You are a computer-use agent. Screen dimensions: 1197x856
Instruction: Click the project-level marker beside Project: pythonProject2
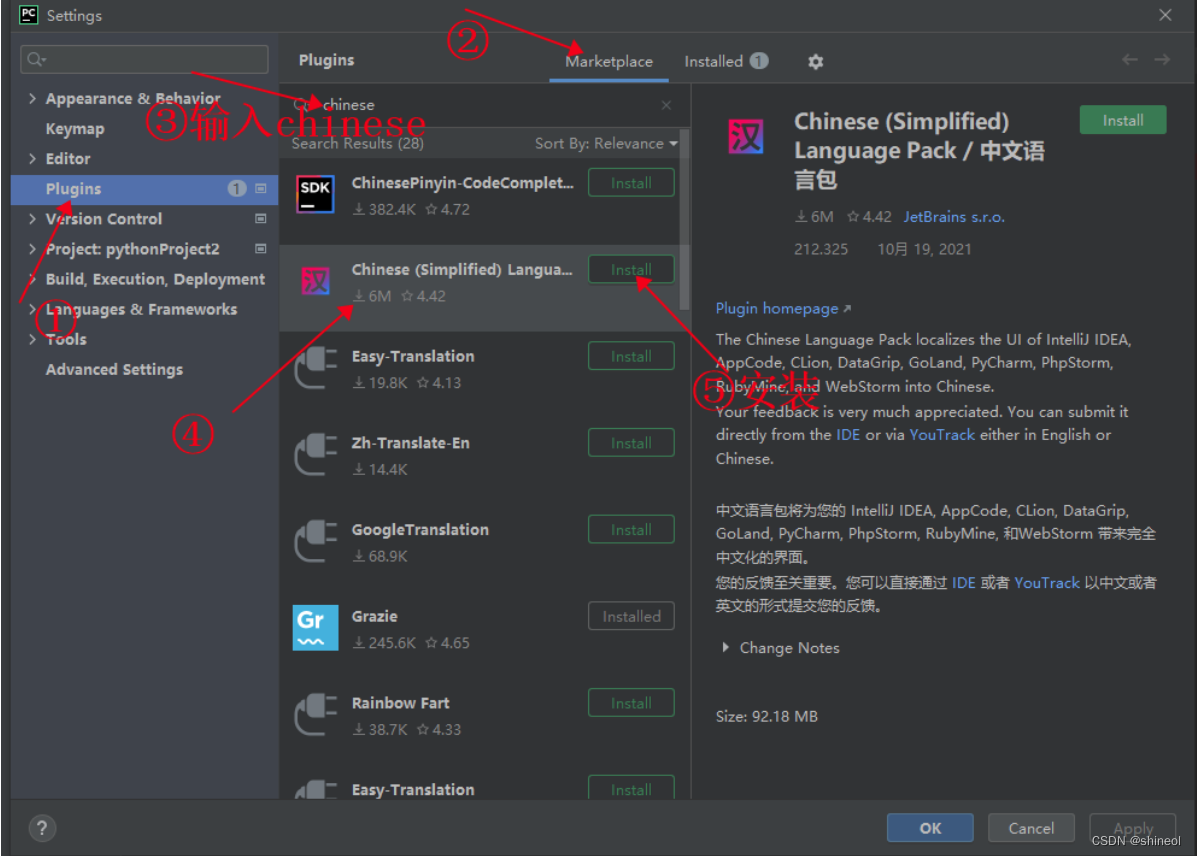(260, 248)
